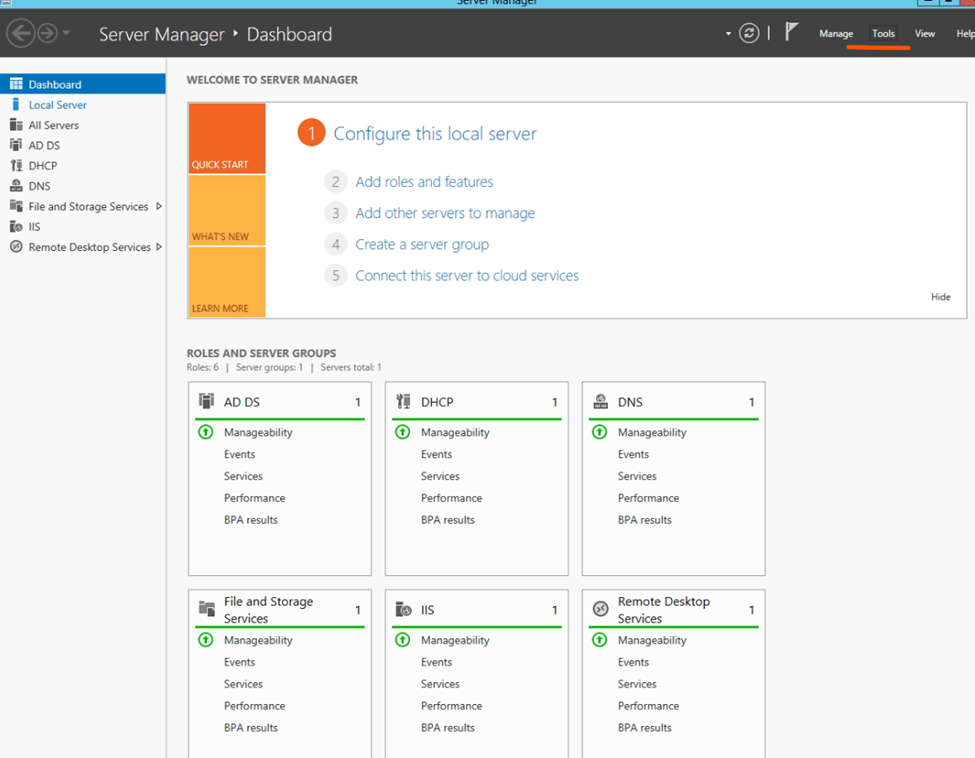
Task: Select Local Server in the sidebar
Action: coord(57,105)
